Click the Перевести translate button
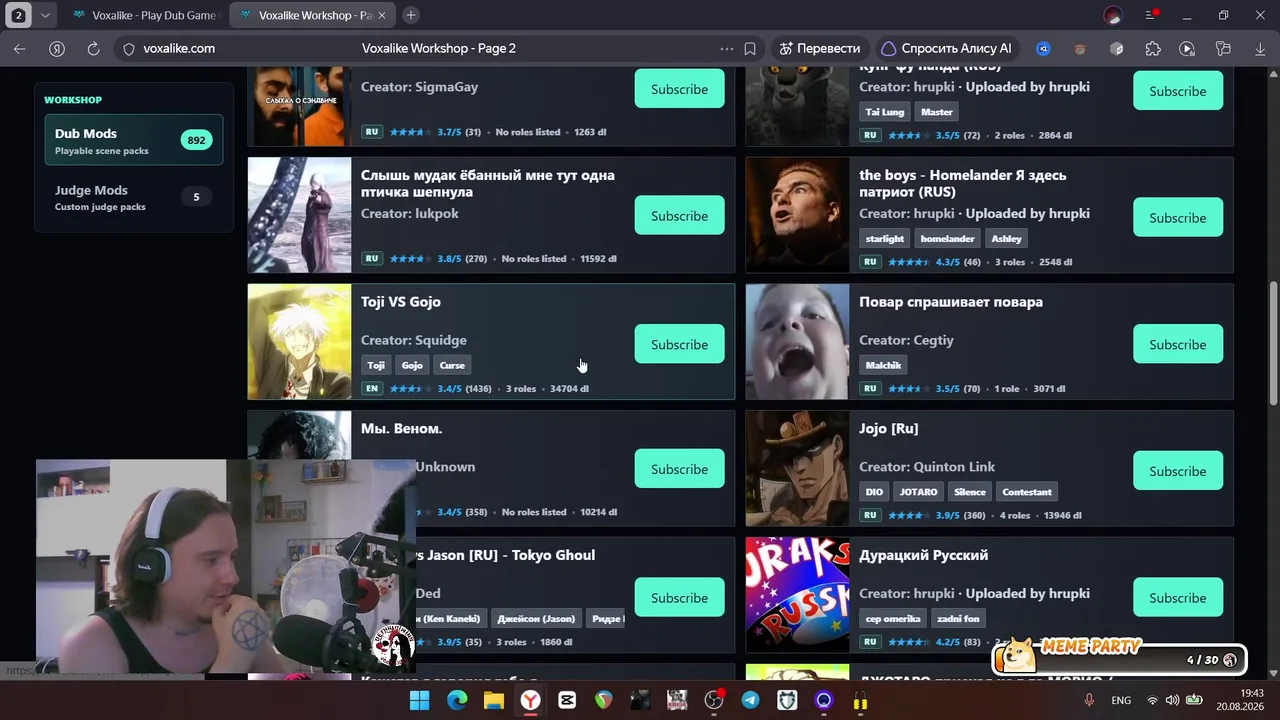The height and width of the screenshot is (720, 1280). click(819, 48)
